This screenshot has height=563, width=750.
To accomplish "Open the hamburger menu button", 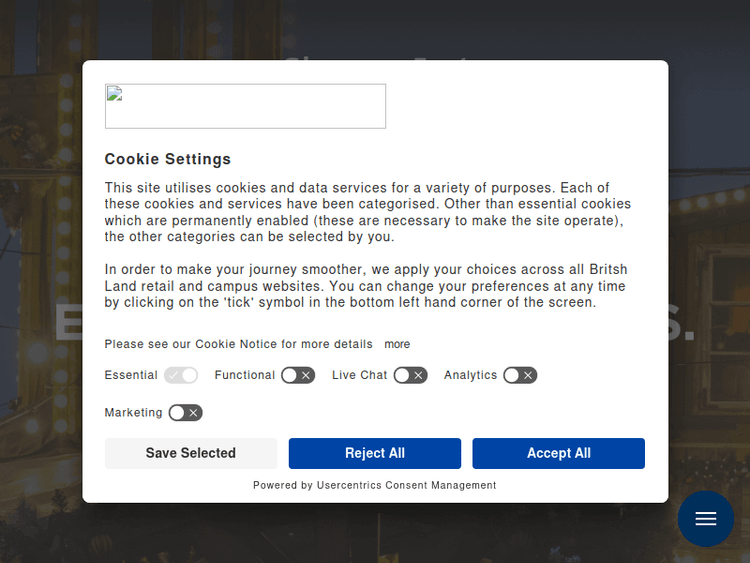I will [x=706, y=519].
